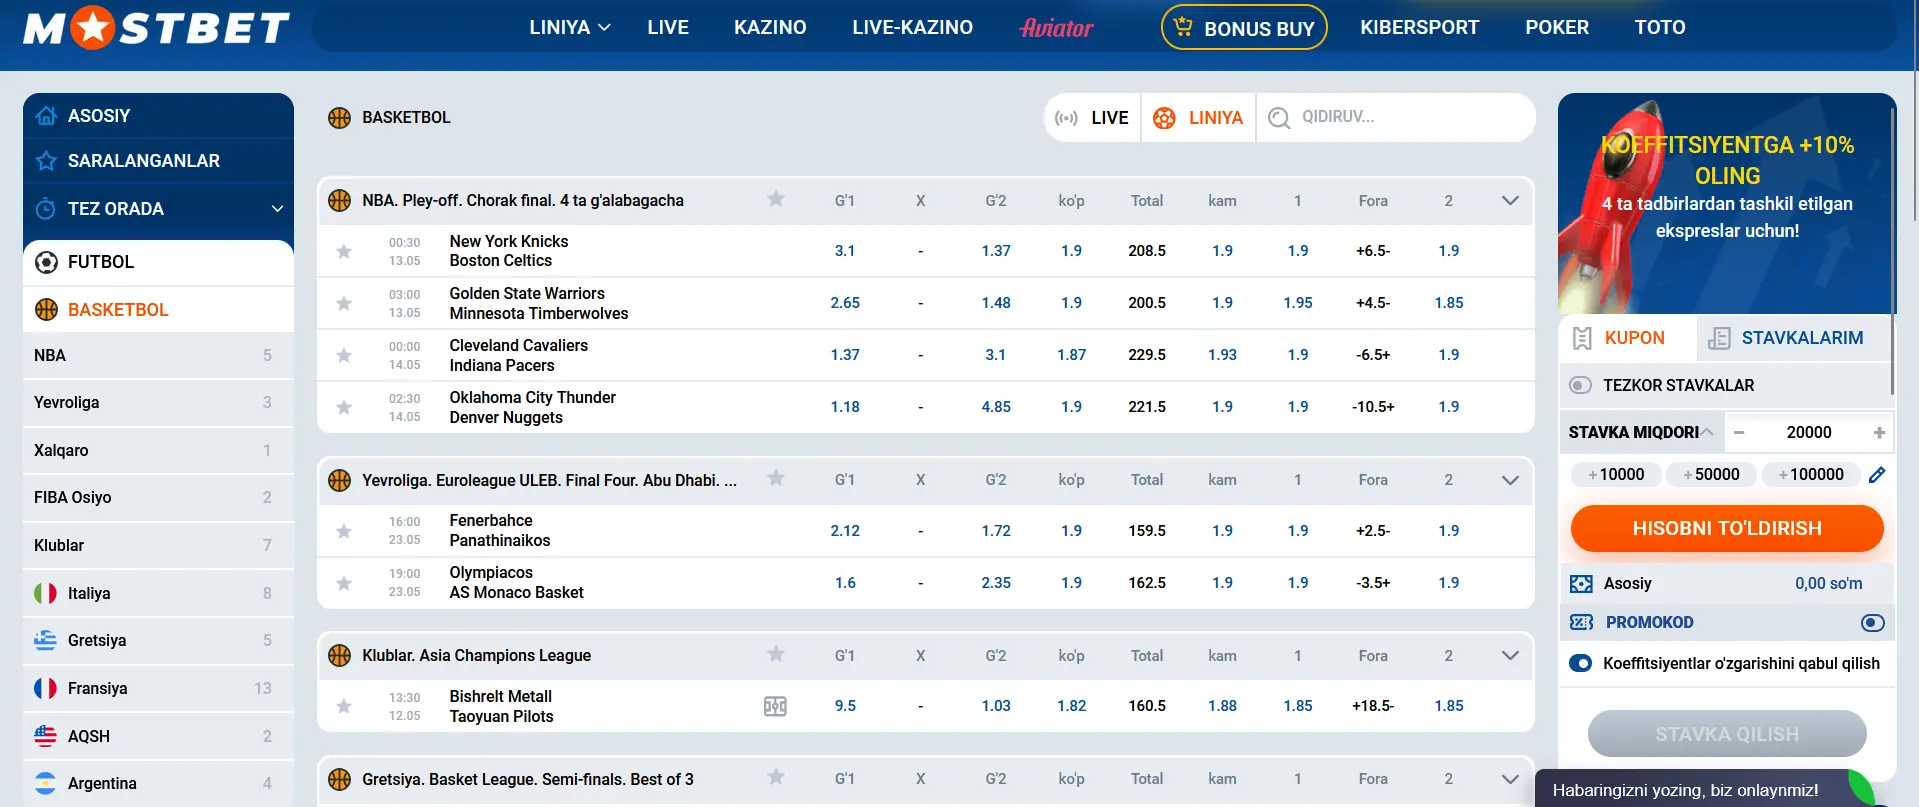1919x807 pixels.
Task: Favorite the Yevroliga league star
Action: tap(776, 478)
